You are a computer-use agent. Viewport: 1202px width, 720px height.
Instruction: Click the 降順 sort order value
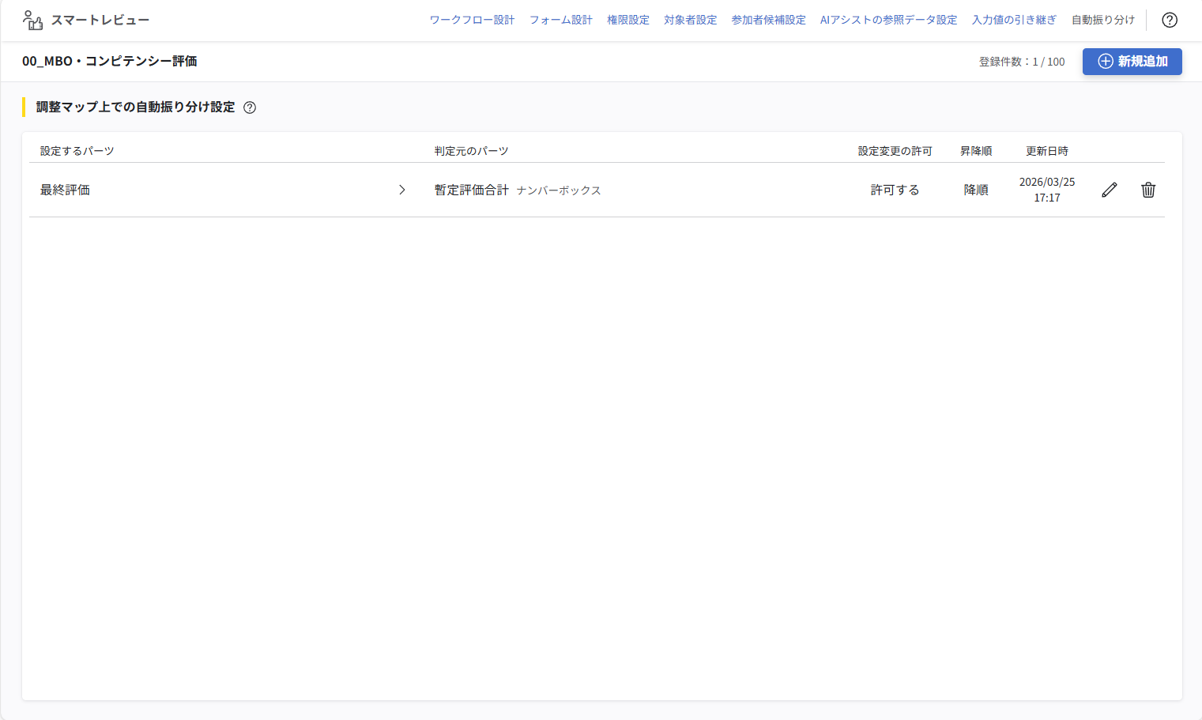[x=974, y=189]
